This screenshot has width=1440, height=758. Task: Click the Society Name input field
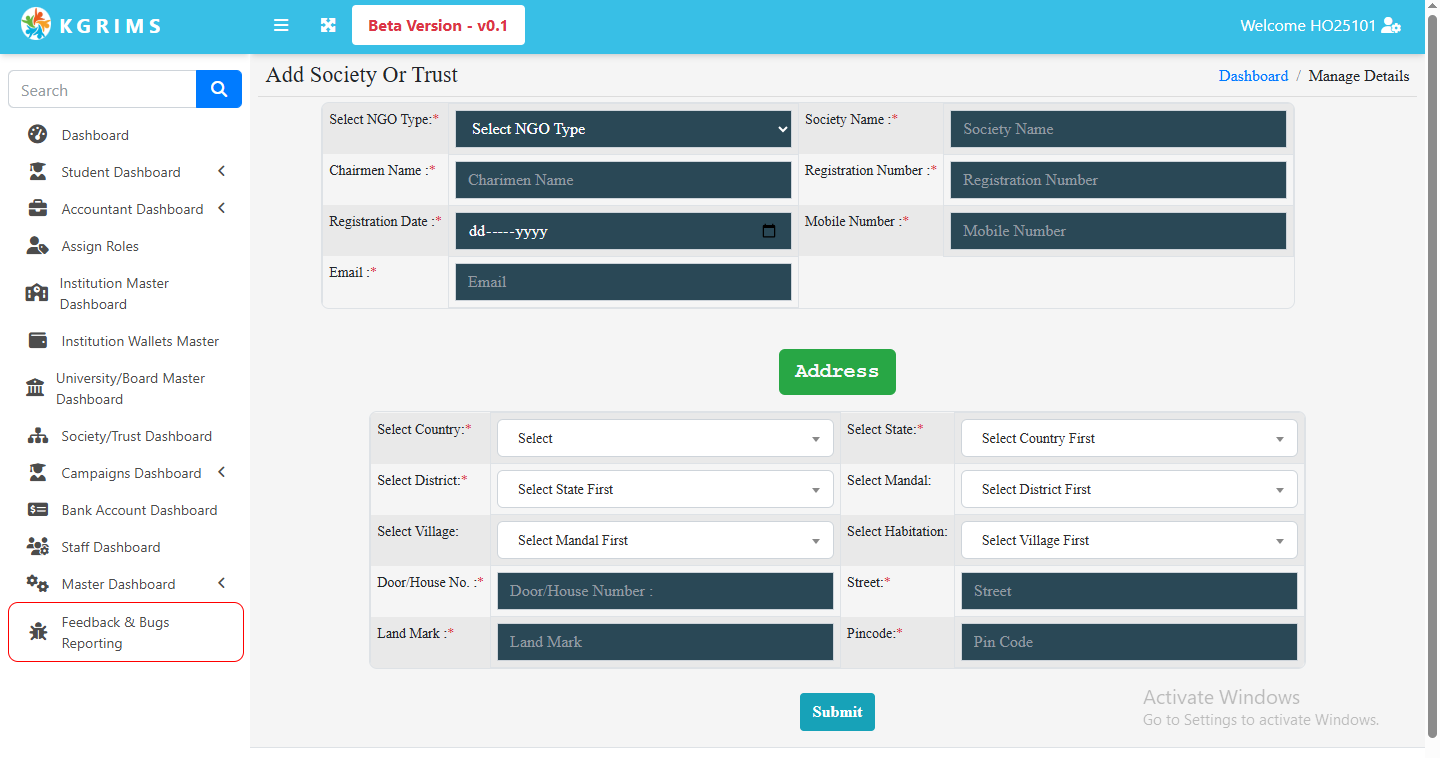click(1118, 129)
